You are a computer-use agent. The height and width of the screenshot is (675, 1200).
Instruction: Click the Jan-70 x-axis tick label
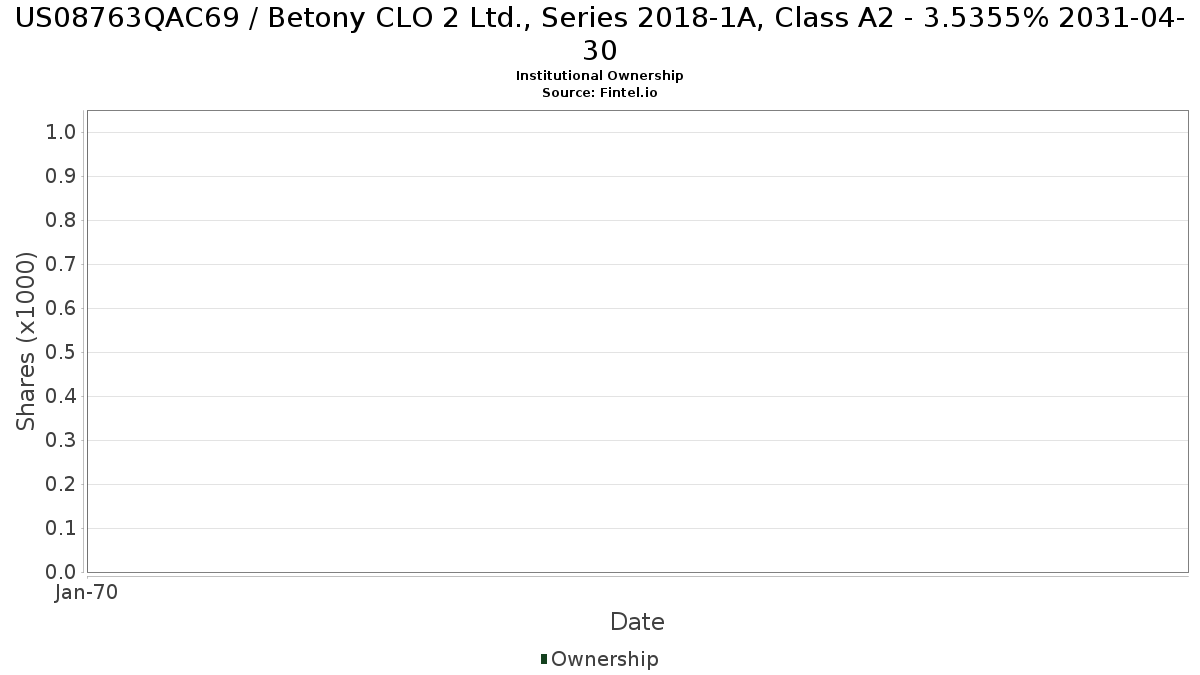tap(87, 592)
